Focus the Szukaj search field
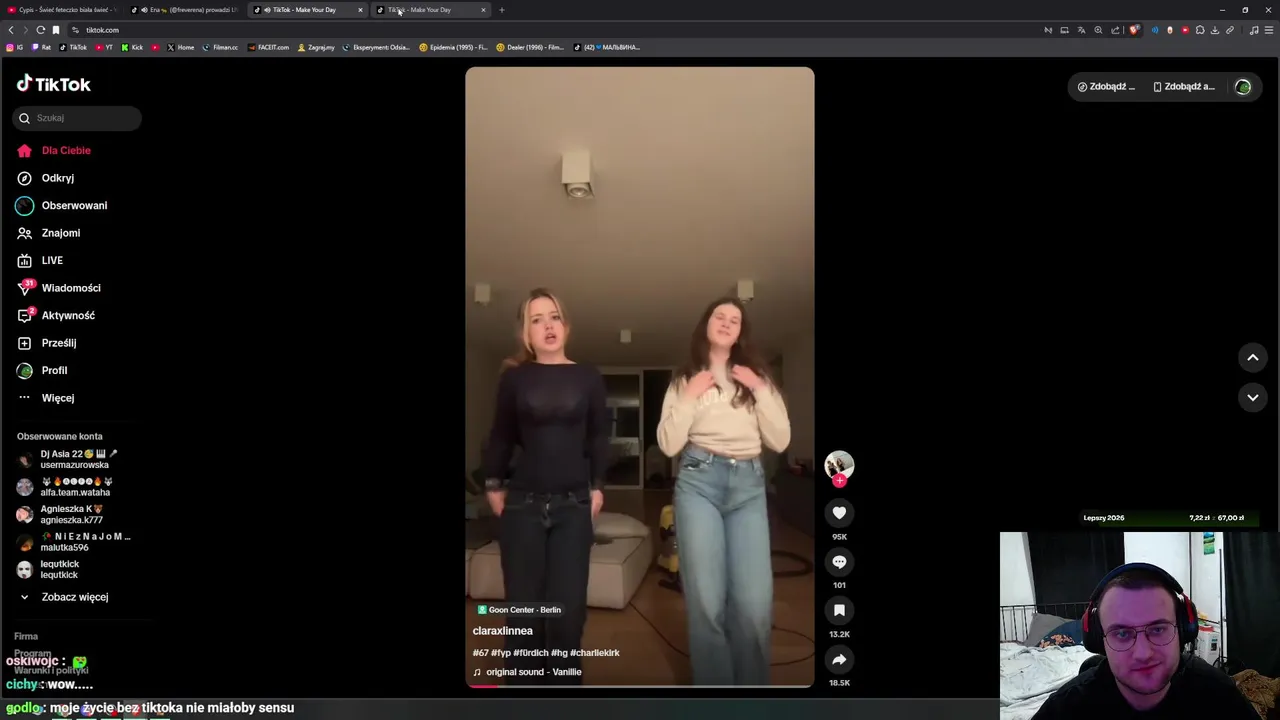Image resolution: width=1280 pixels, height=720 pixels. [x=77, y=118]
